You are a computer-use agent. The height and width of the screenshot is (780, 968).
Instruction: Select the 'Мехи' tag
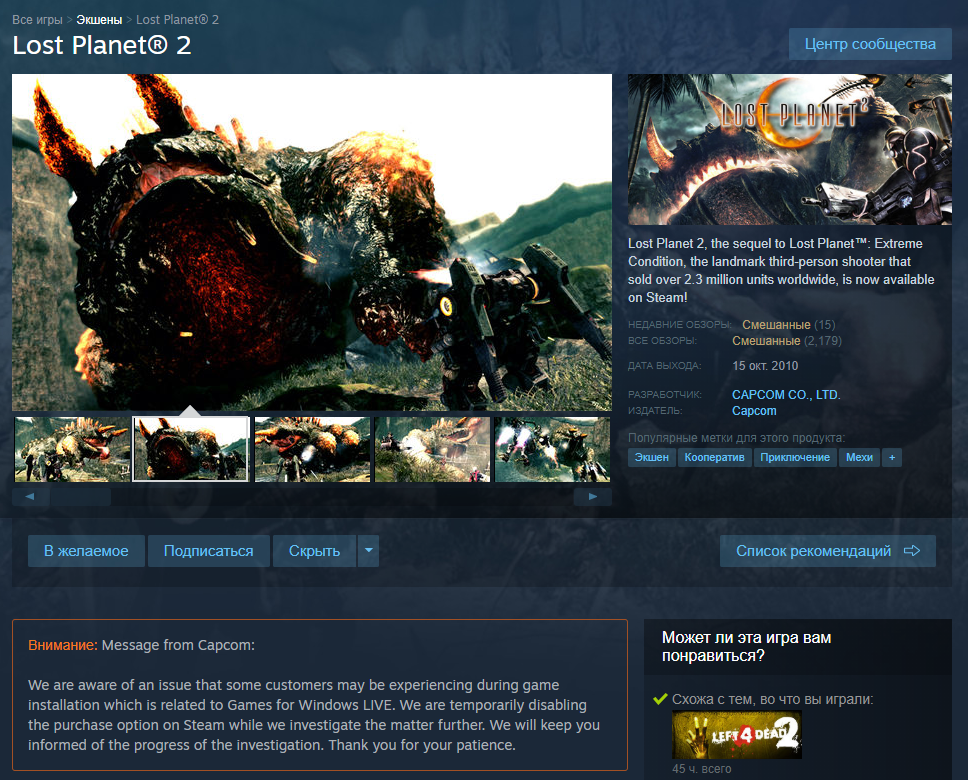859,458
